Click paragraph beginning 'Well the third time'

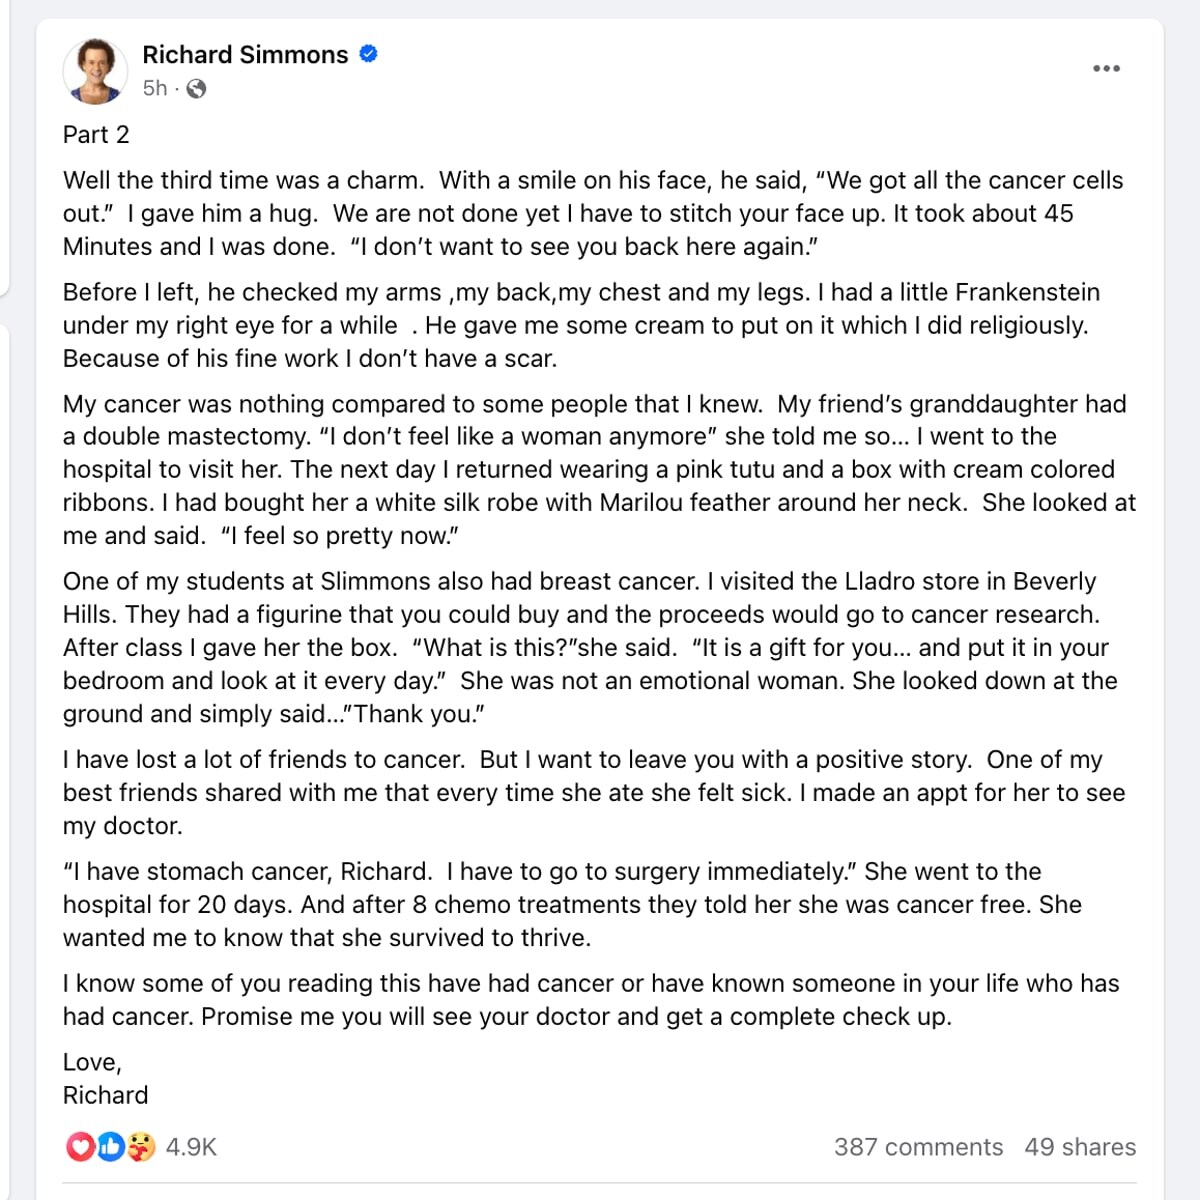593,213
